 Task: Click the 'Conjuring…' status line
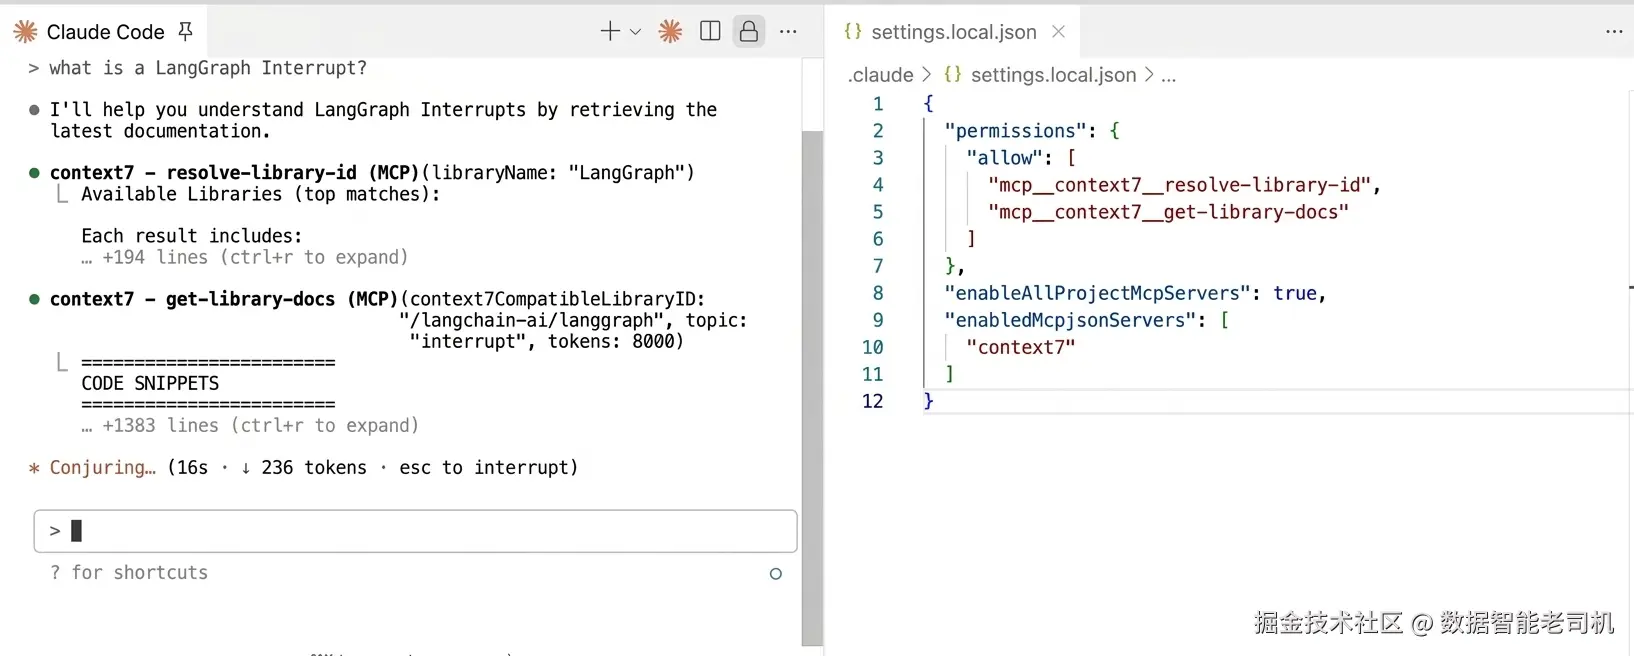[303, 467]
